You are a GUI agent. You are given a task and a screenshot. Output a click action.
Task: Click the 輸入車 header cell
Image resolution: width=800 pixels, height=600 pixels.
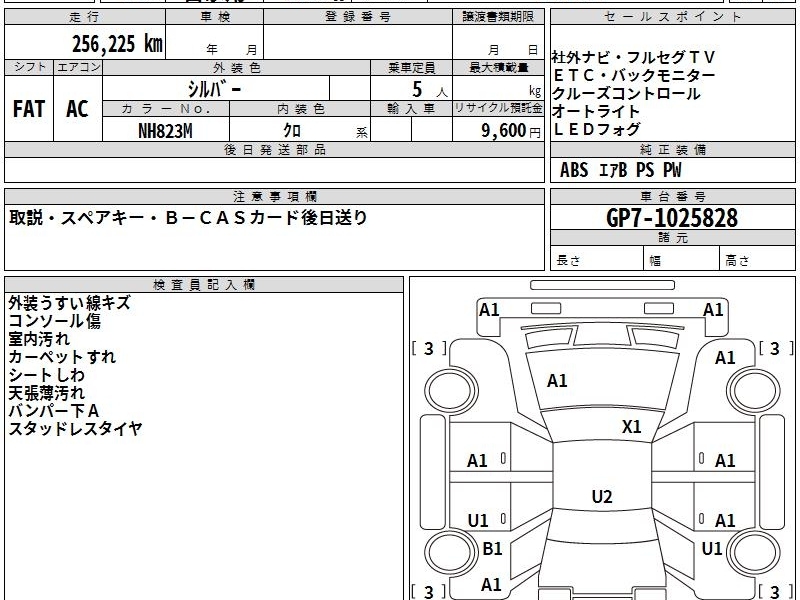pos(411,109)
